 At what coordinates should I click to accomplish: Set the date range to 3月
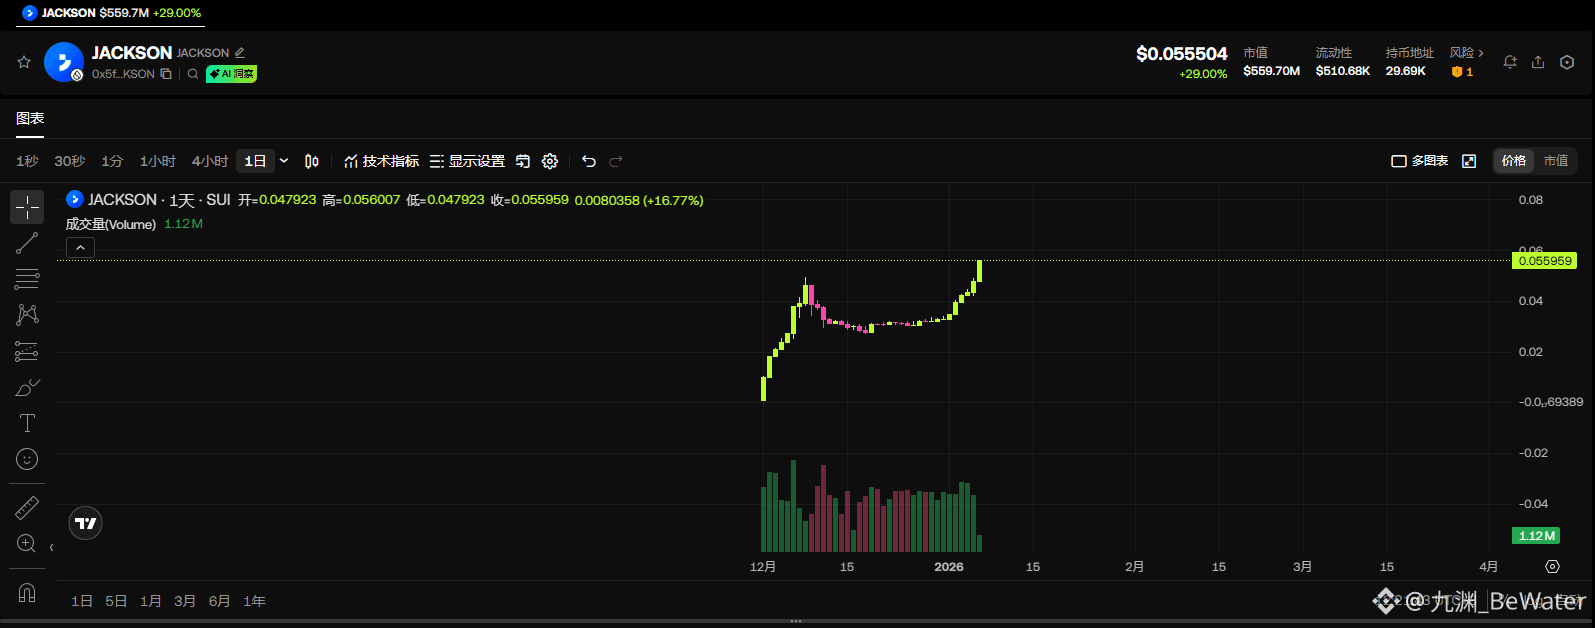pos(185,601)
